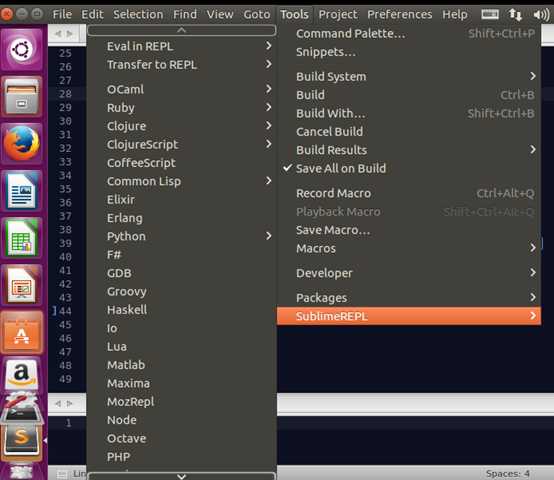Viewport: 554px width, 480px height.
Task: Click the left tab-navigation arrow above editor
Action: [x=58, y=34]
